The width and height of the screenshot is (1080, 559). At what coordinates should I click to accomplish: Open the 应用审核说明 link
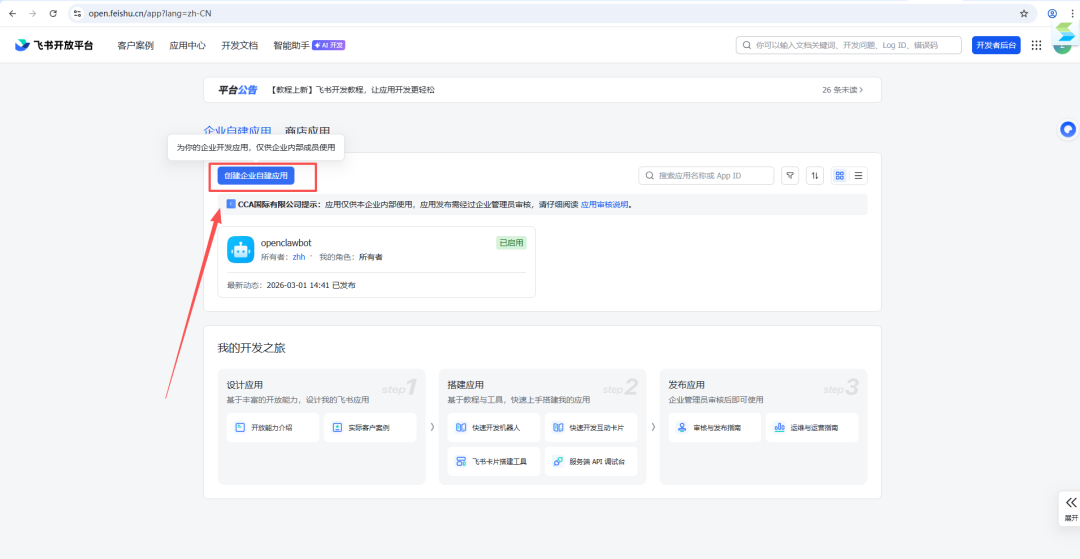pyautogui.click(x=604, y=204)
